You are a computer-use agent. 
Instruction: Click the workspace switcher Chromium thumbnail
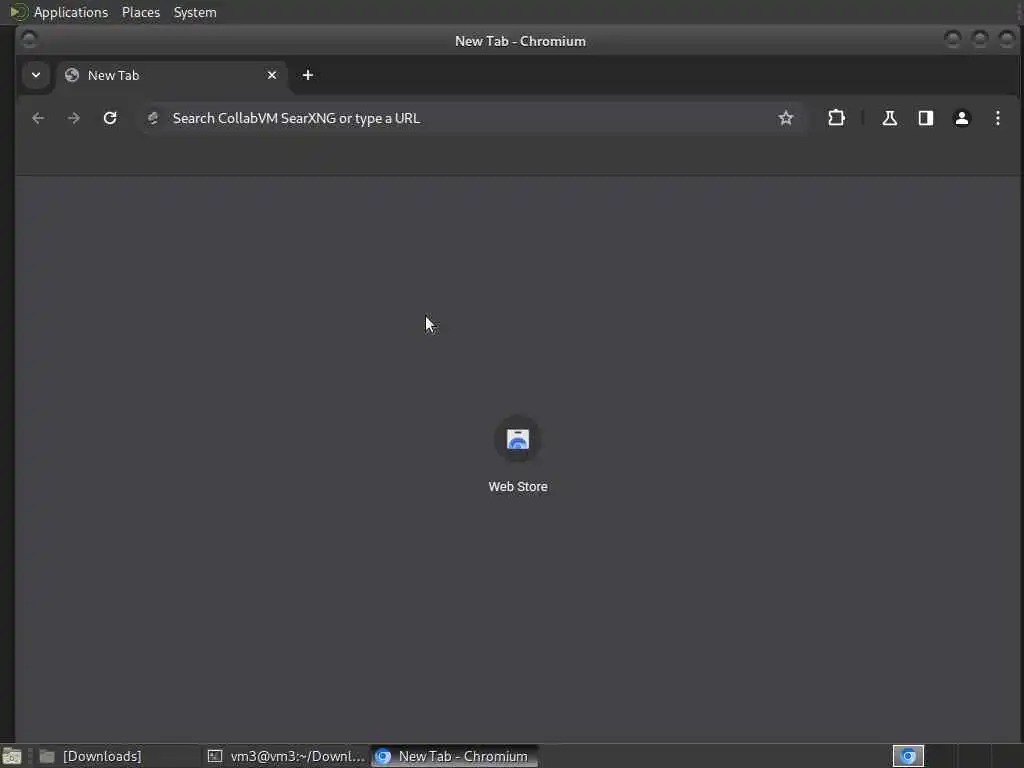[x=908, y=756]
